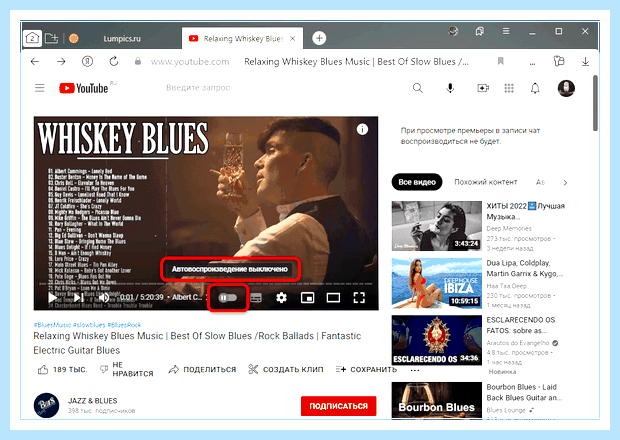
Task: Show video info card icon
Action: [x=362, y=129]
